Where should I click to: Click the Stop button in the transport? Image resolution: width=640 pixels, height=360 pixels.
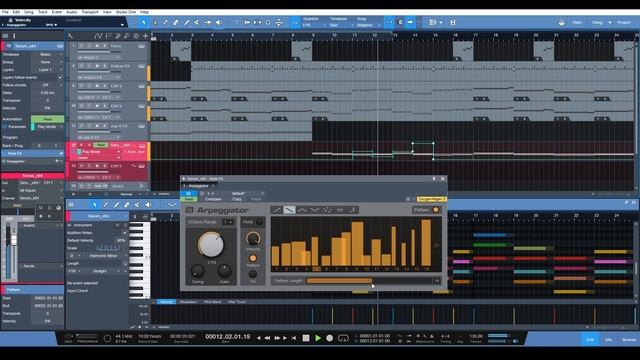point(306,338)
